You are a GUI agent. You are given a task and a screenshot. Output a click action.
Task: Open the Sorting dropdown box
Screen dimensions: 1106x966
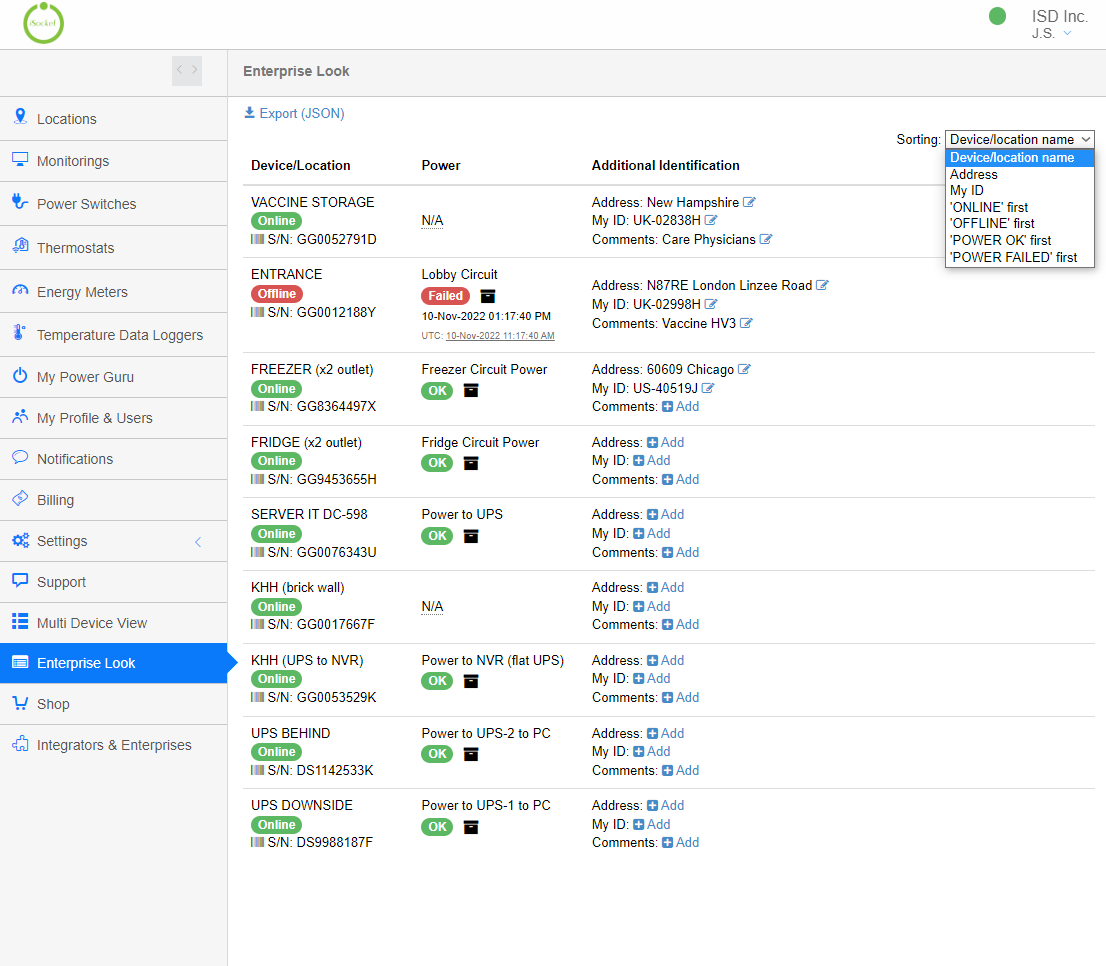click(1019, 140)
